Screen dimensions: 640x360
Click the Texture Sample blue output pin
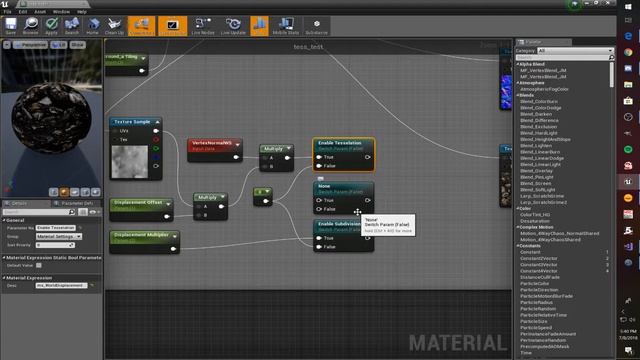click(156, 157)
